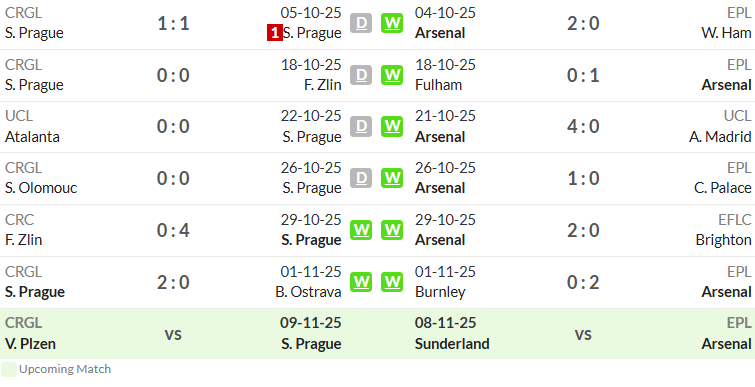Click the W badge for Arsenal vs W. Ham
755x387 pixels.
point(392,23)
